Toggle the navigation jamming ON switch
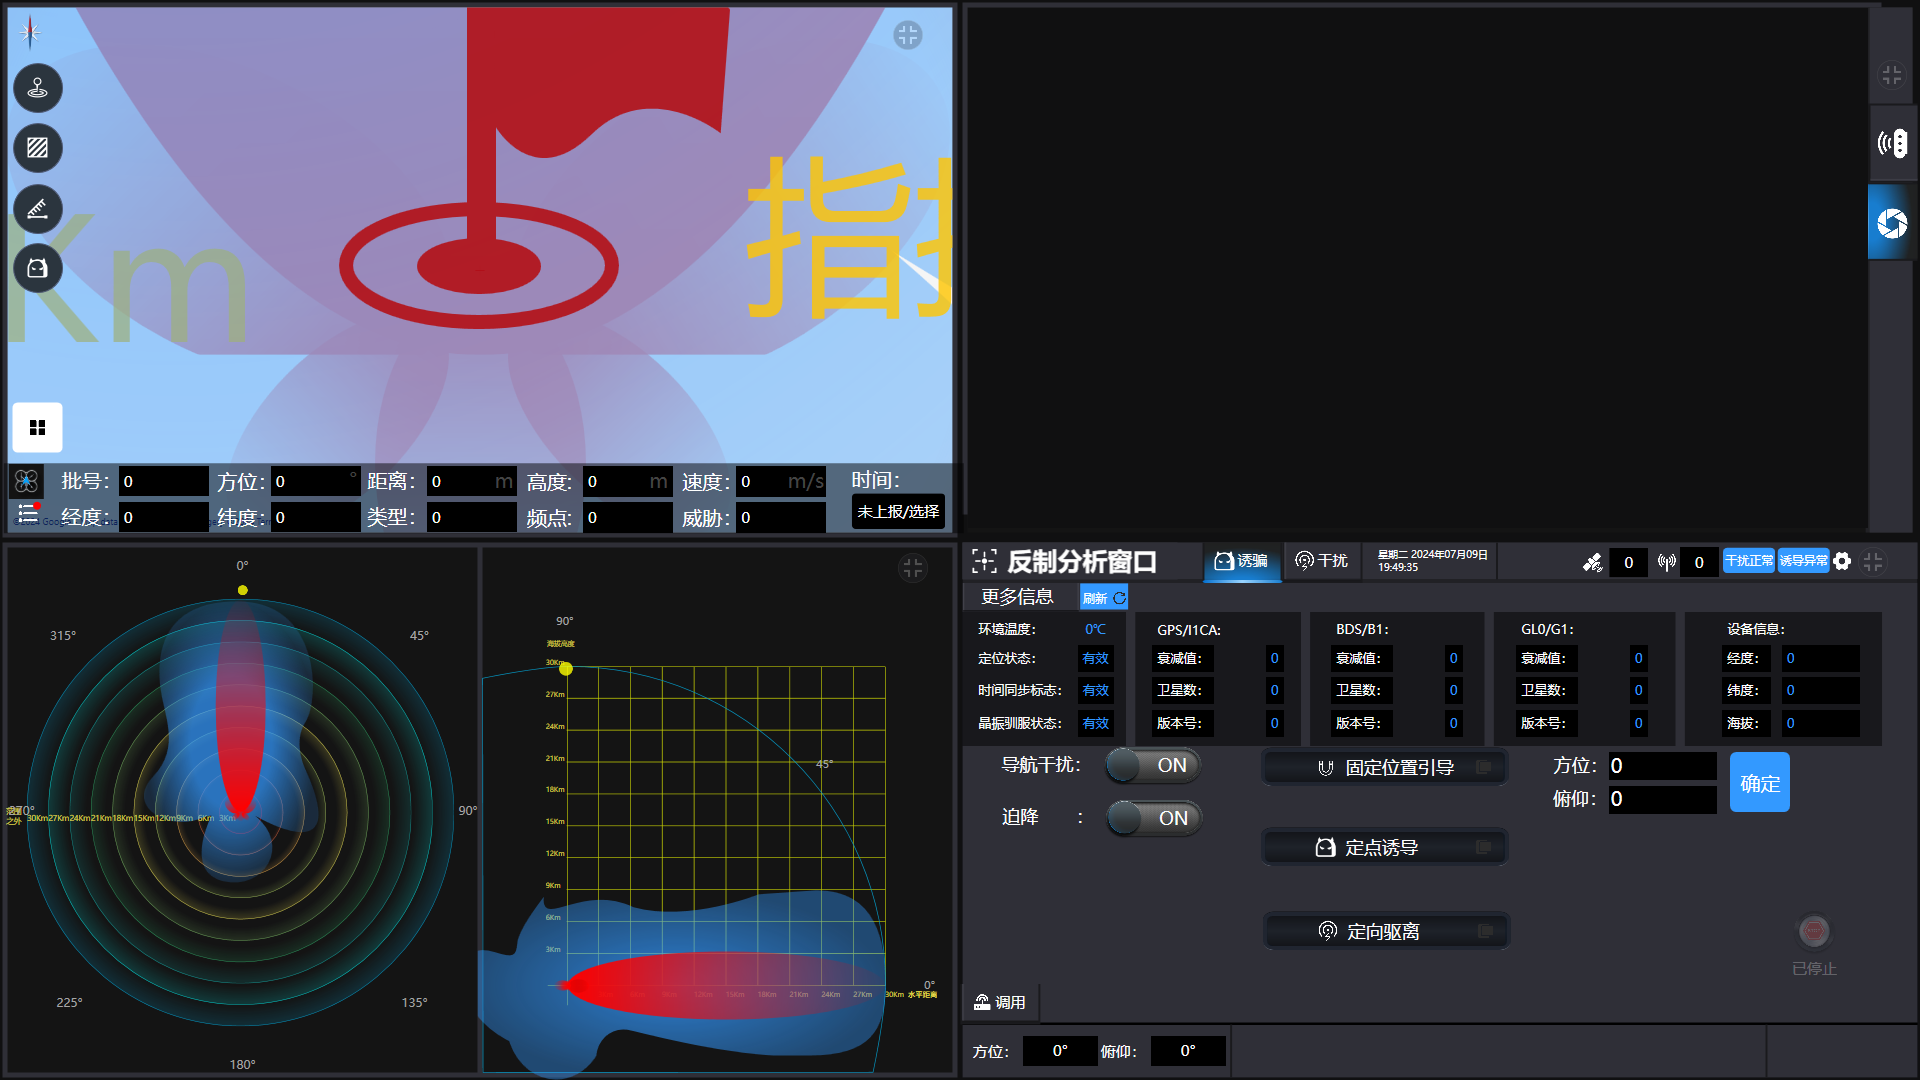 (1149, 765)
